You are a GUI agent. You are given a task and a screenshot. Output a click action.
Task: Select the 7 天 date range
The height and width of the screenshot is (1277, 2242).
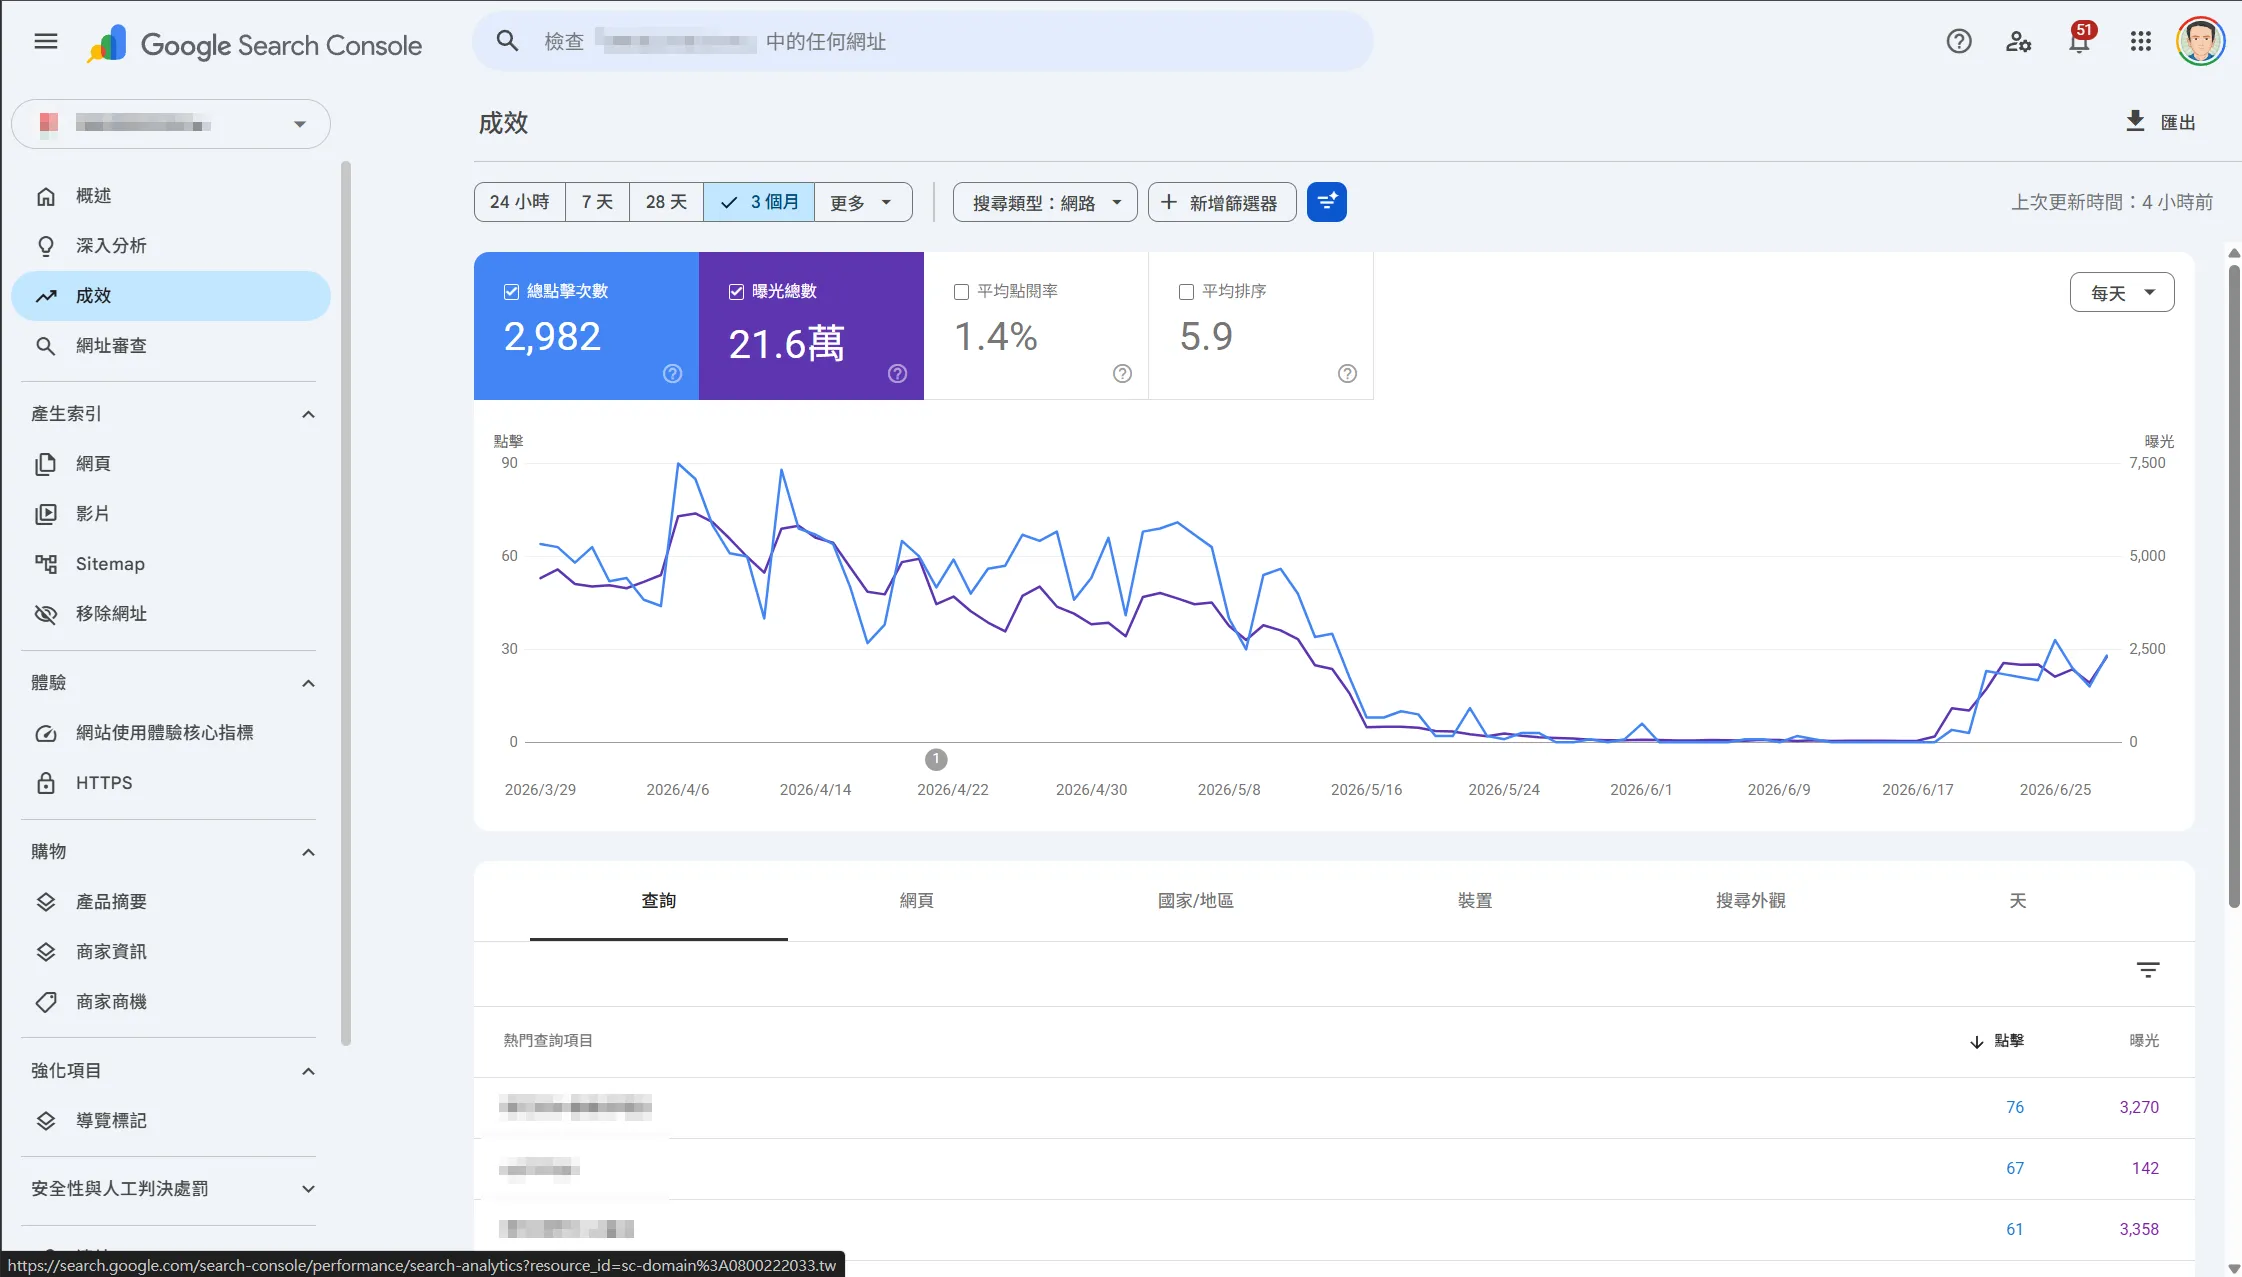click(597, 202)
